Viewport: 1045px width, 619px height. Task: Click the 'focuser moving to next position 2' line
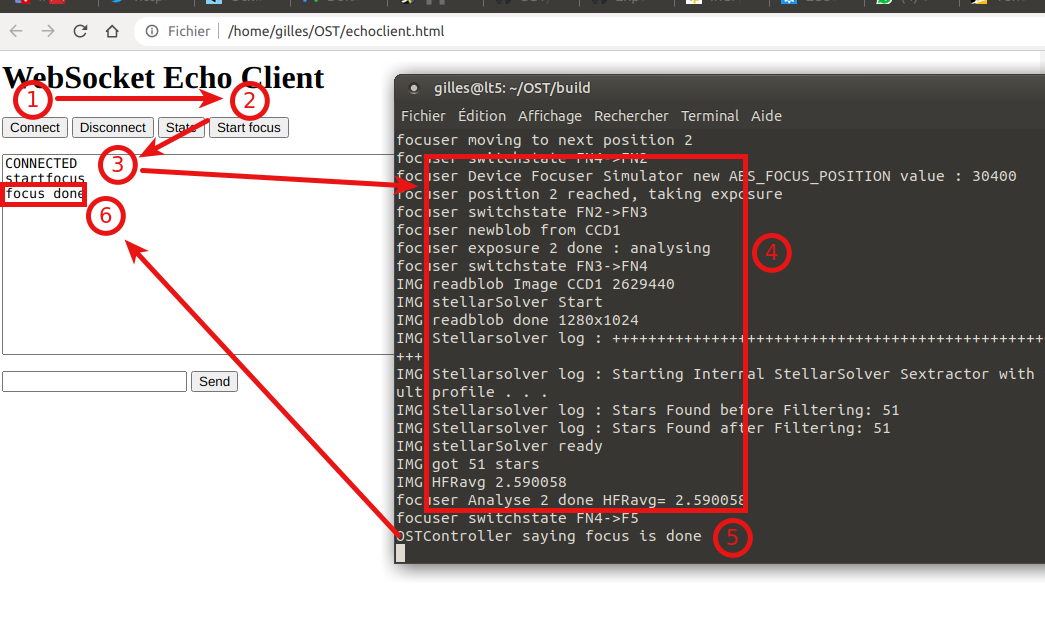tap(544, 140)
